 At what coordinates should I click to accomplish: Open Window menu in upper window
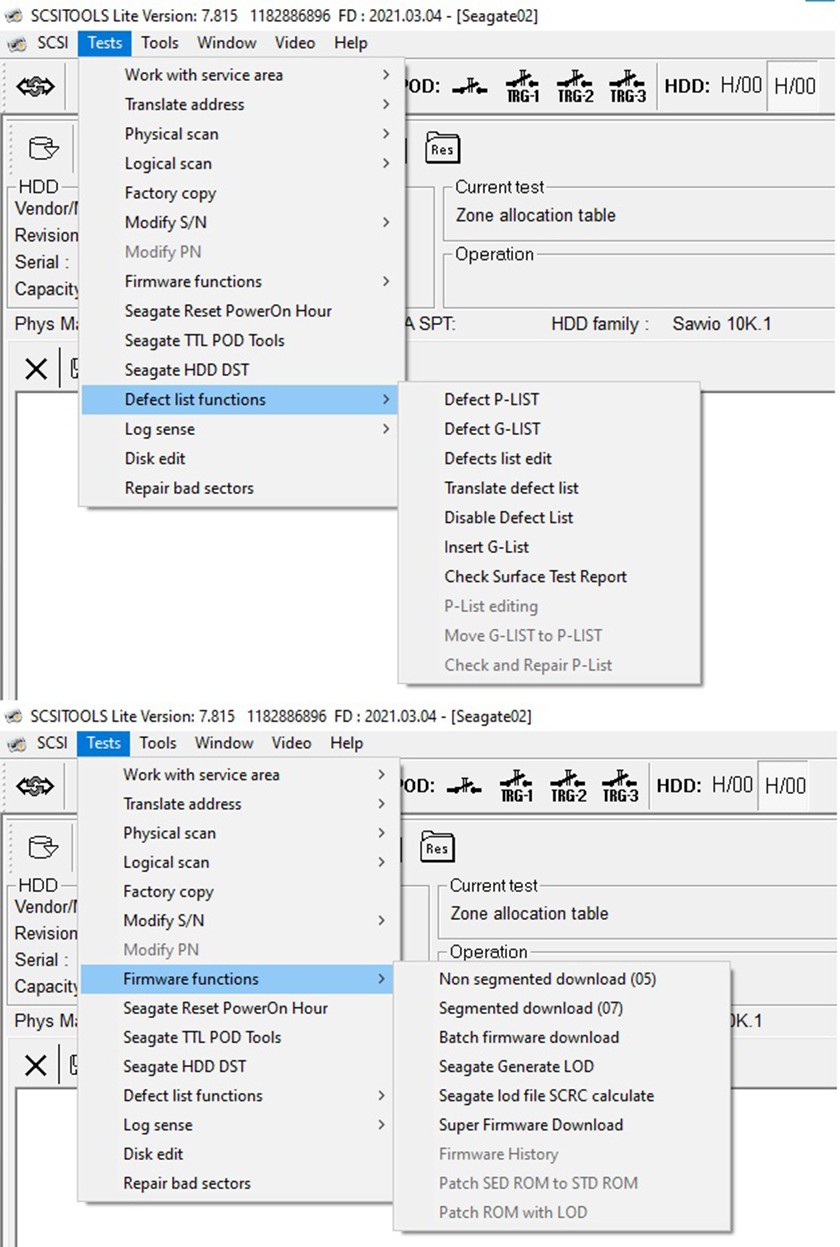pos(226,43)
